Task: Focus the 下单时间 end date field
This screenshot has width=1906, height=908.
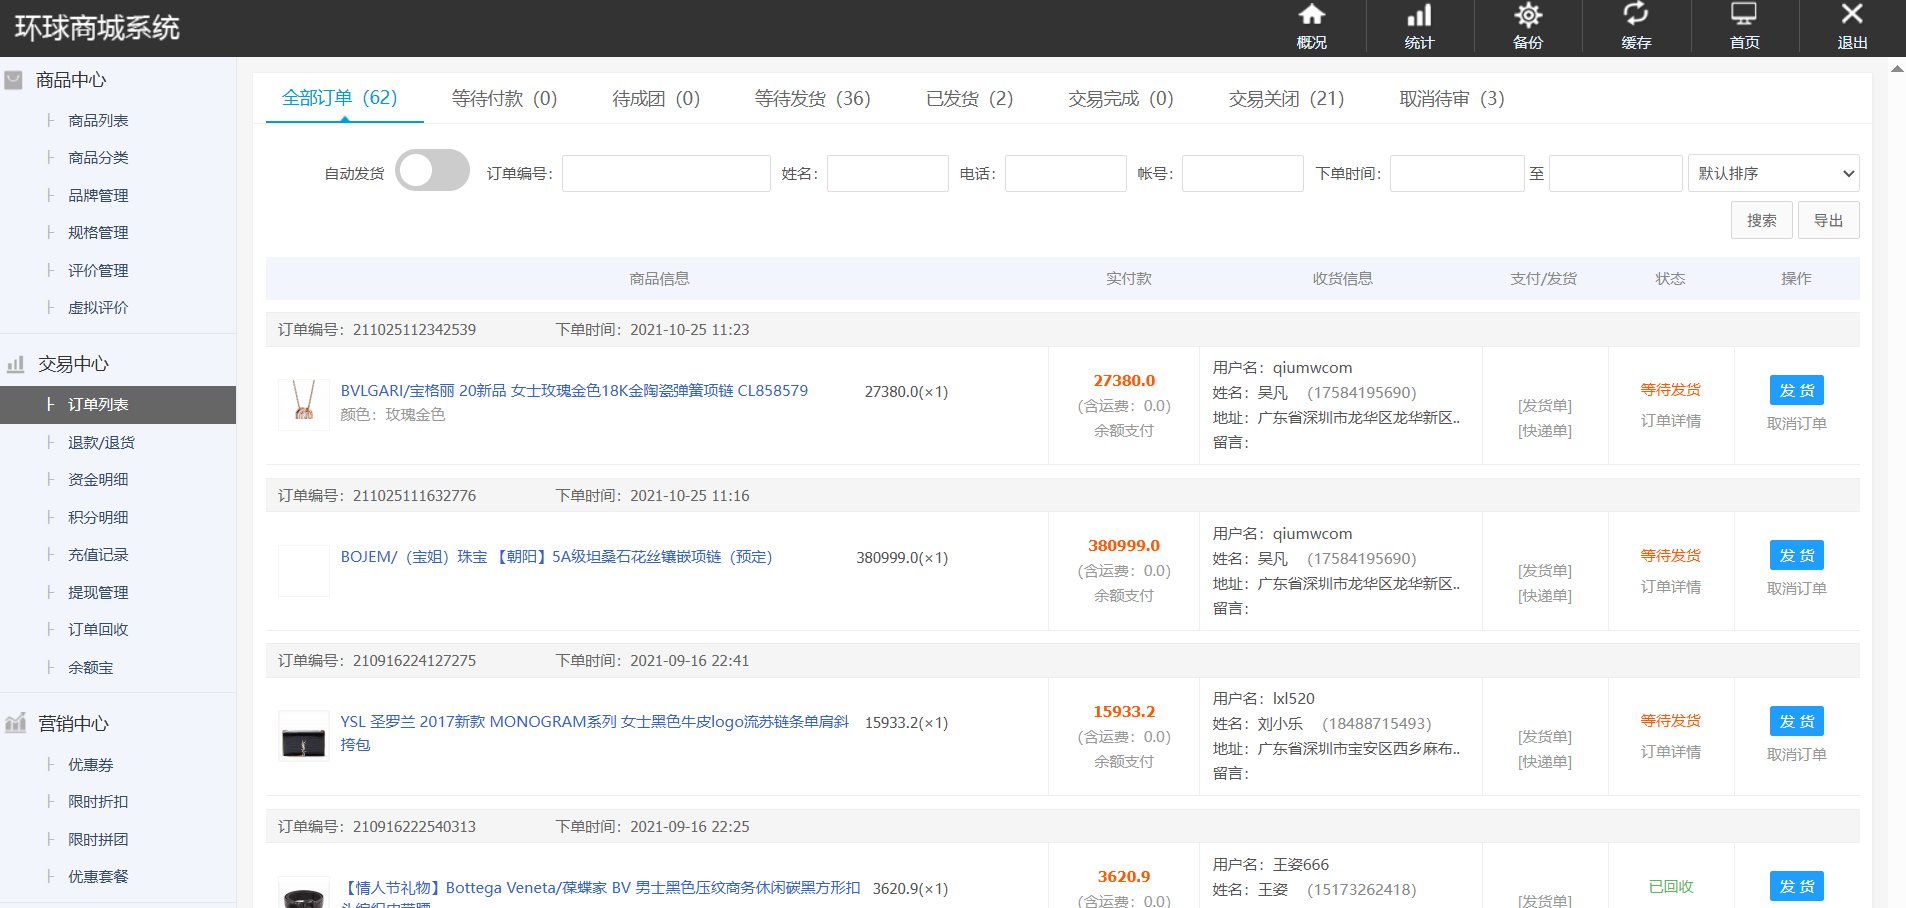Action: point(1616,173)
